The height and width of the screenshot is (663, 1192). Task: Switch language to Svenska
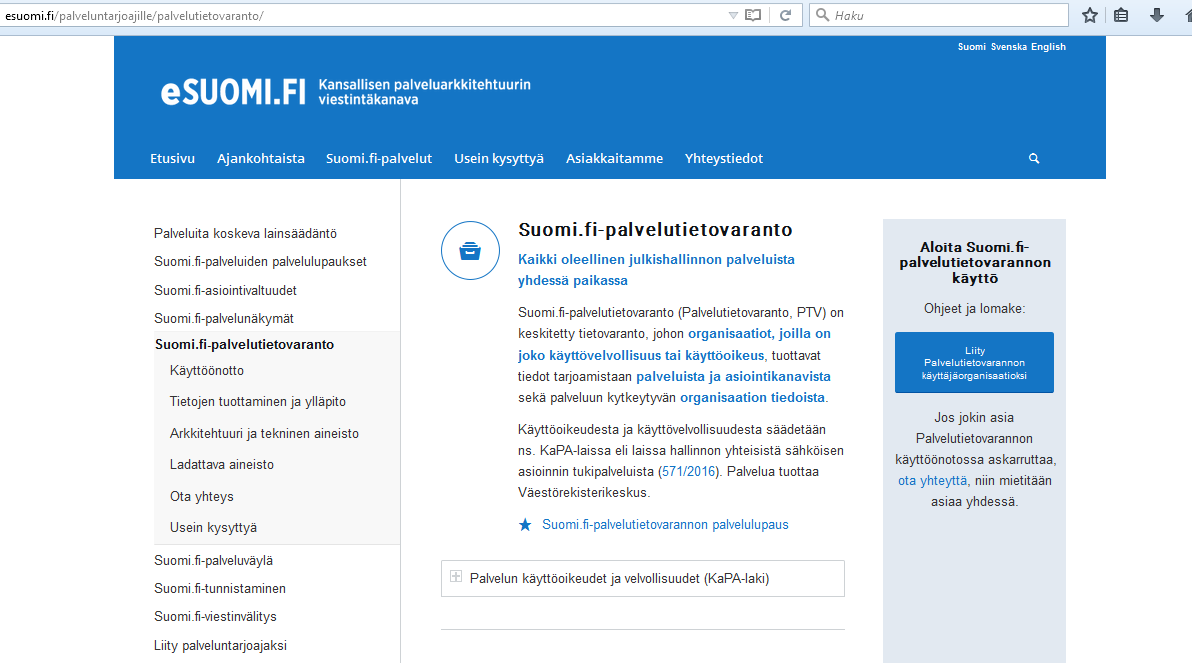pyautogui.click(x=1009, y=46)
